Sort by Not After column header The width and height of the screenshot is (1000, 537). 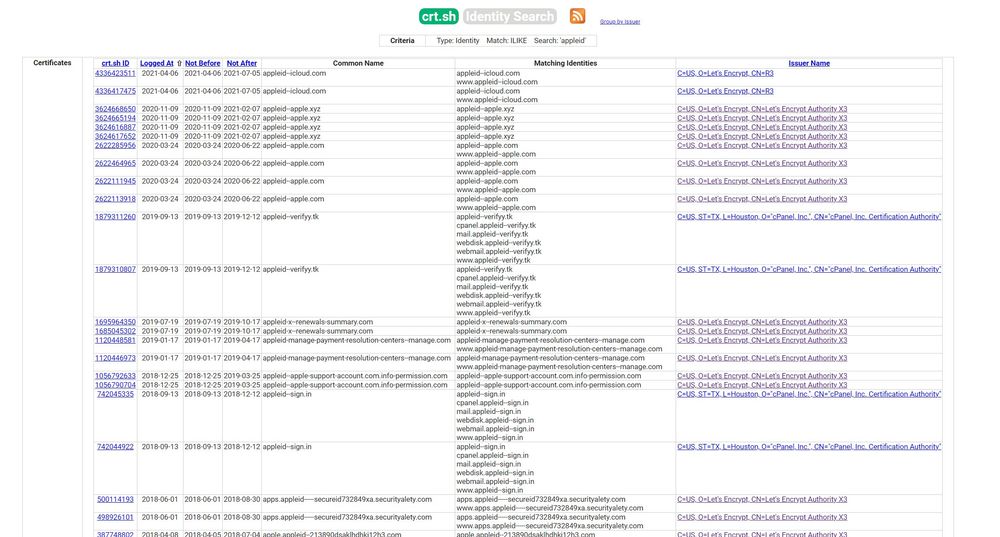[x=242, y=63]
